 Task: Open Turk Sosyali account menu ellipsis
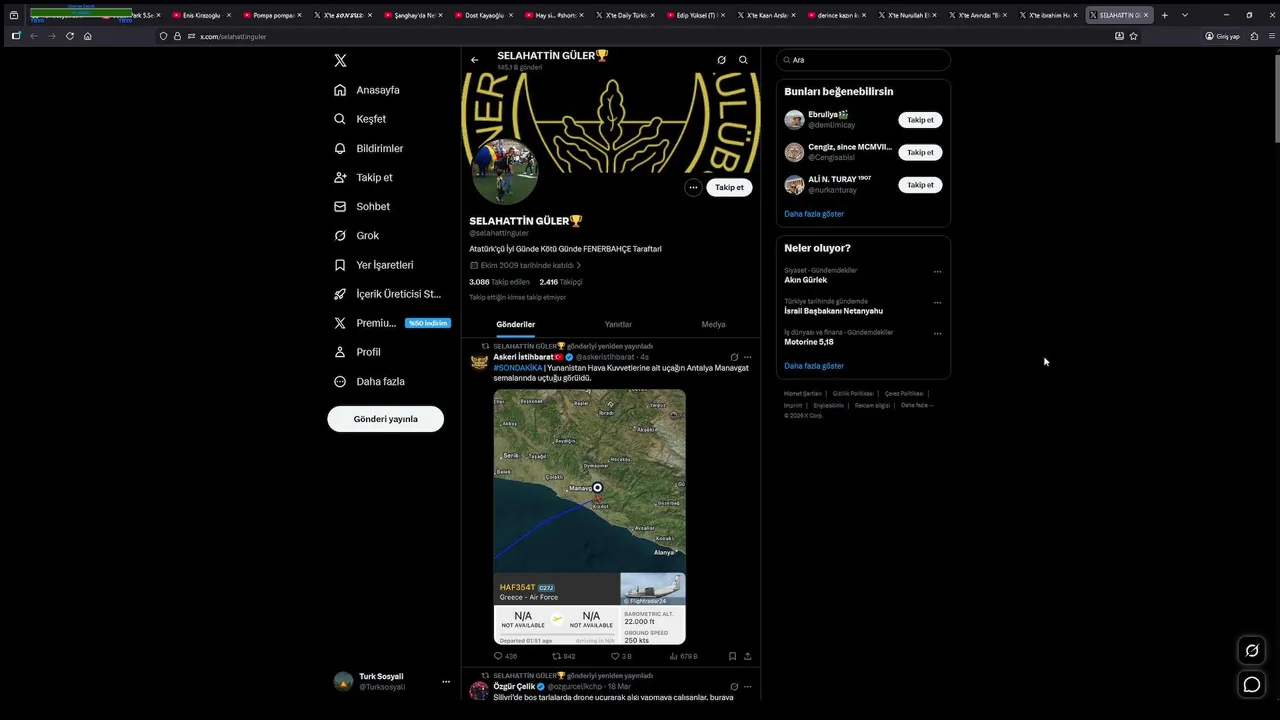click(x=446, y=682)
